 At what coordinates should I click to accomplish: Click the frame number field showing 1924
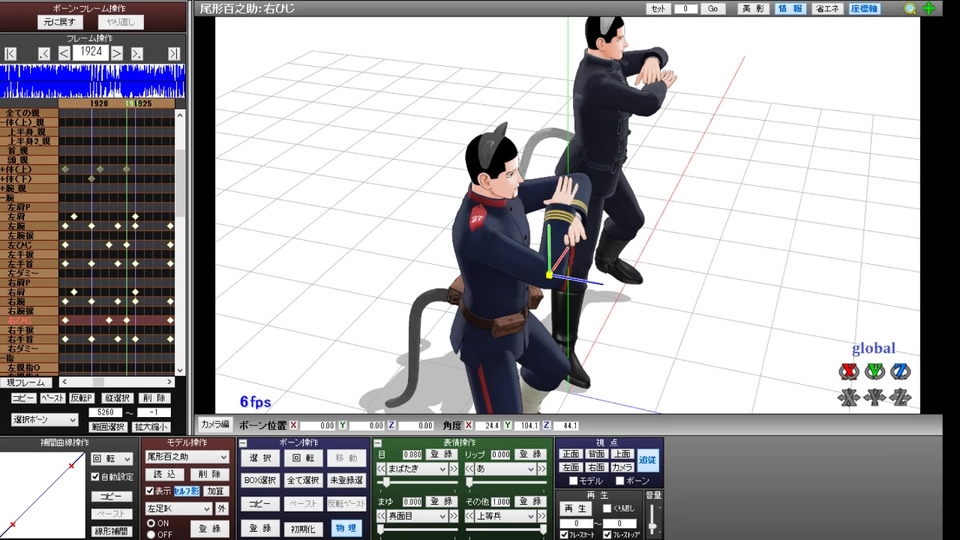(91, 52)
